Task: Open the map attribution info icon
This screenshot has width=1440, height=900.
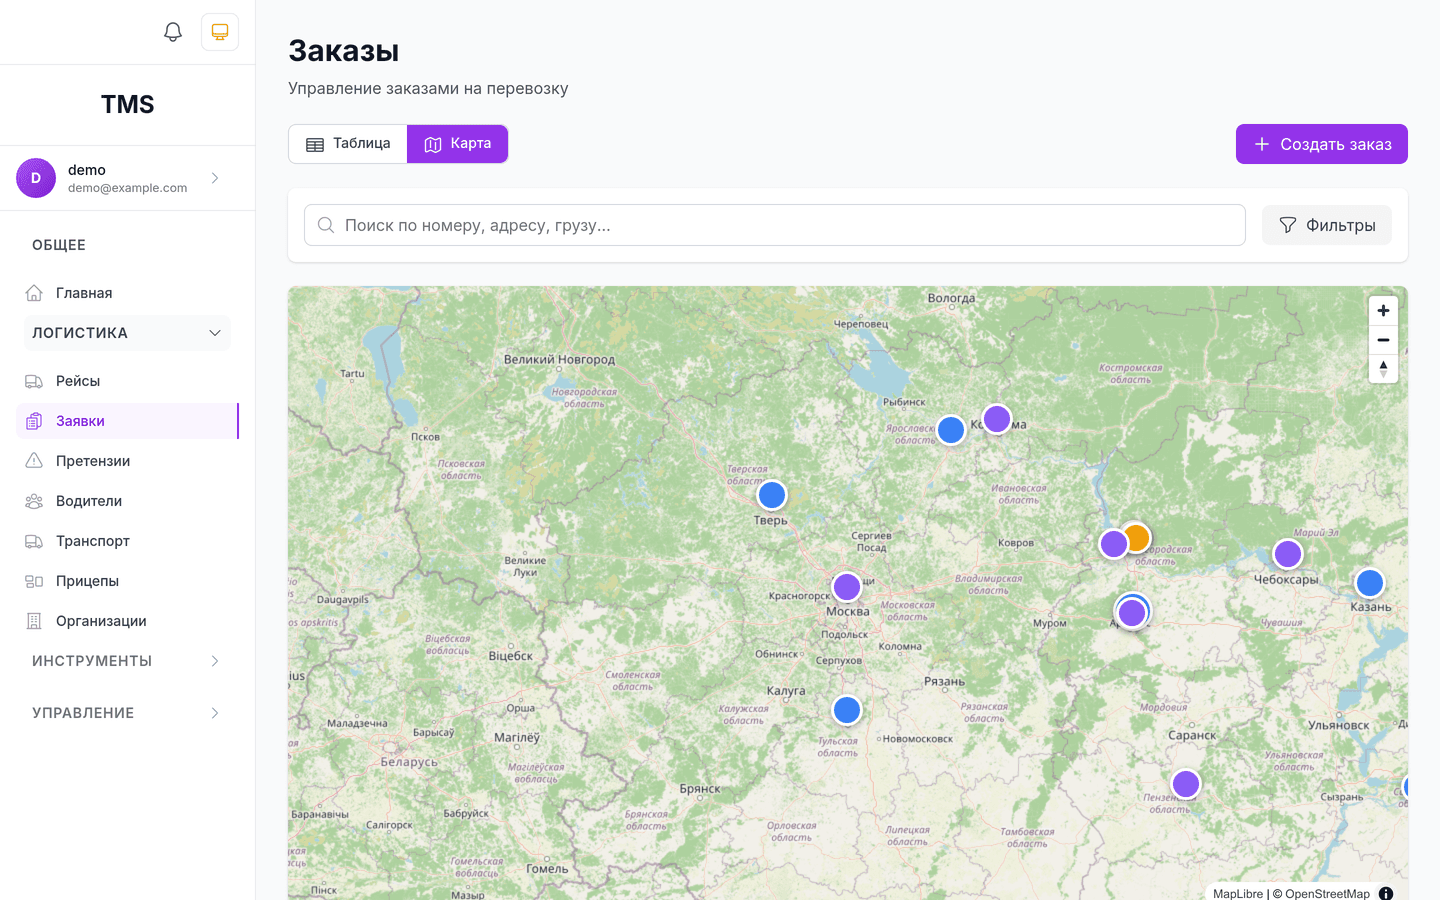Action: pos(1386,893)
